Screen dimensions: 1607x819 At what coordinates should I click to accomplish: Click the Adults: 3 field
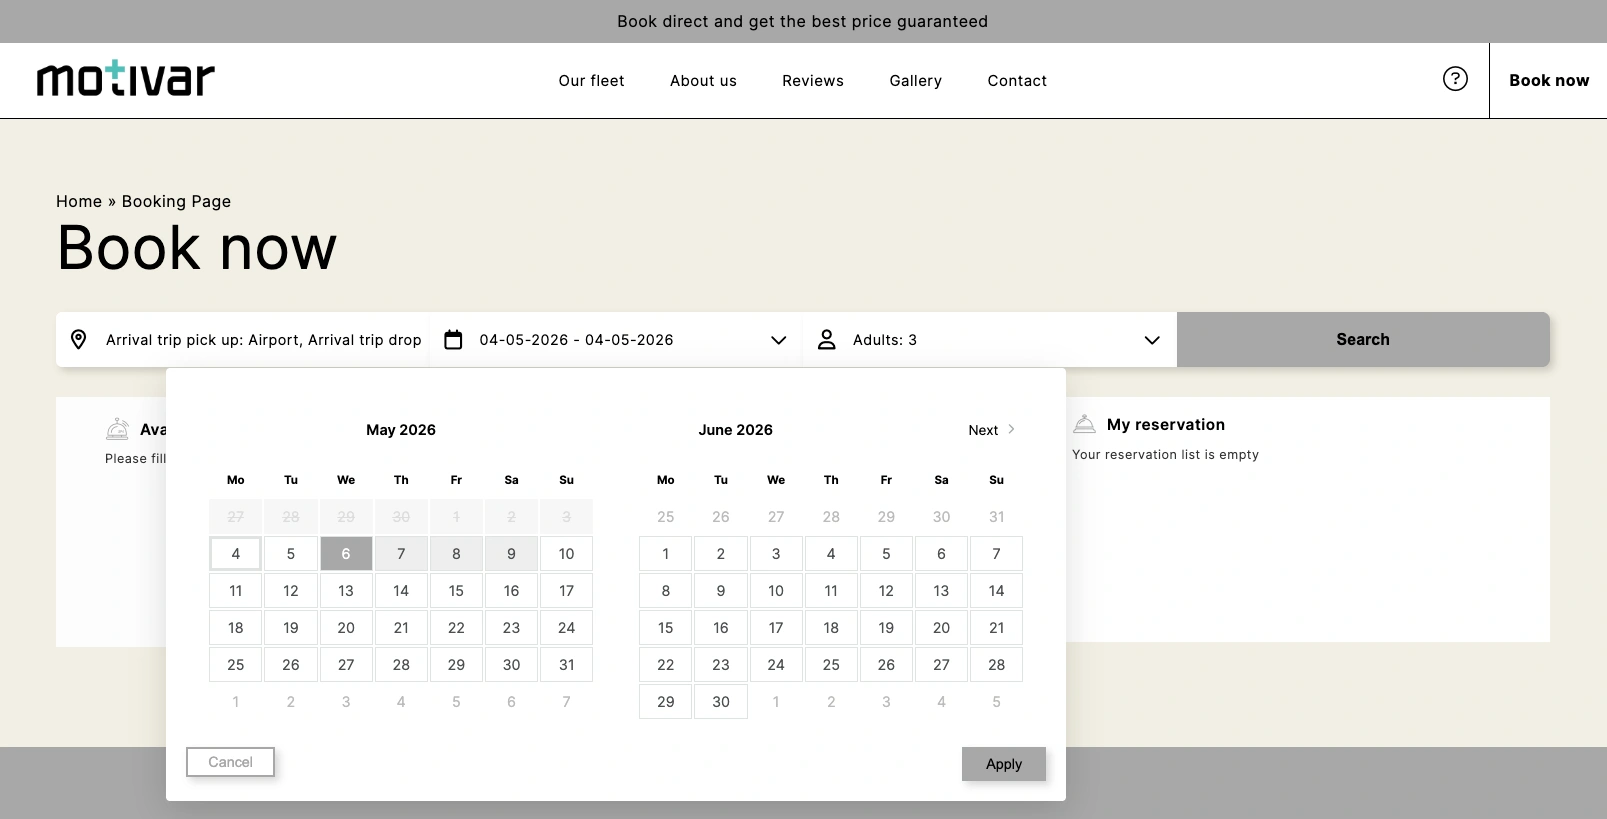pyautogui.click(x=990, y=340)
